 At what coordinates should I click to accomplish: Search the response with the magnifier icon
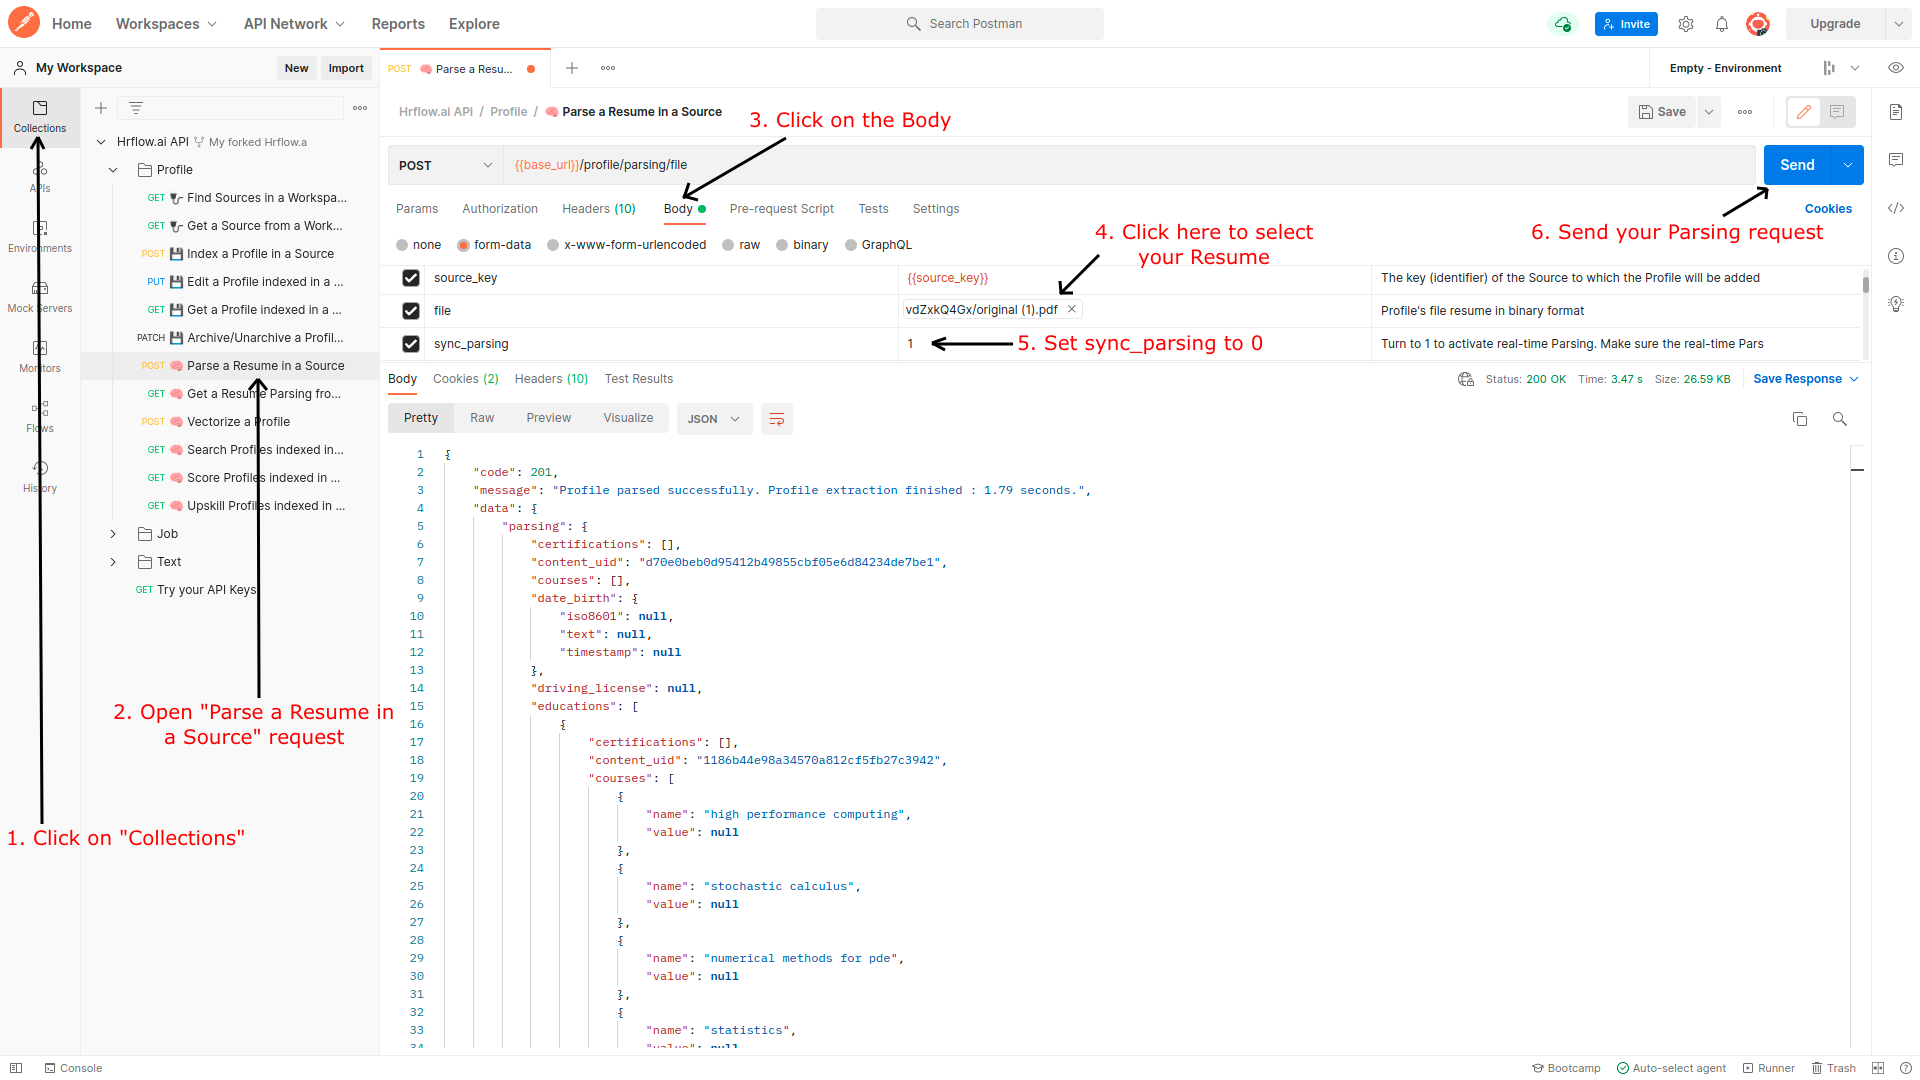tap(1839, 419)
